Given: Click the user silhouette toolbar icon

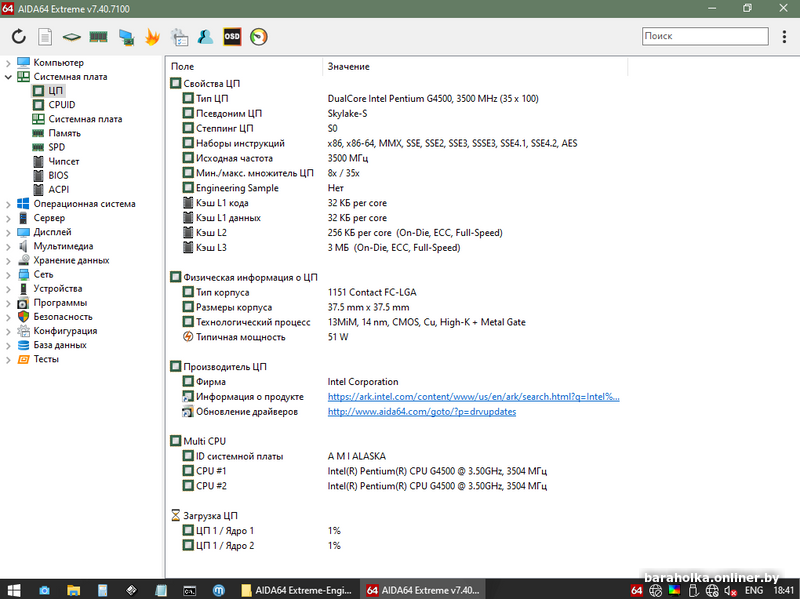Looking at the screenshot, I should coord(205,37).
